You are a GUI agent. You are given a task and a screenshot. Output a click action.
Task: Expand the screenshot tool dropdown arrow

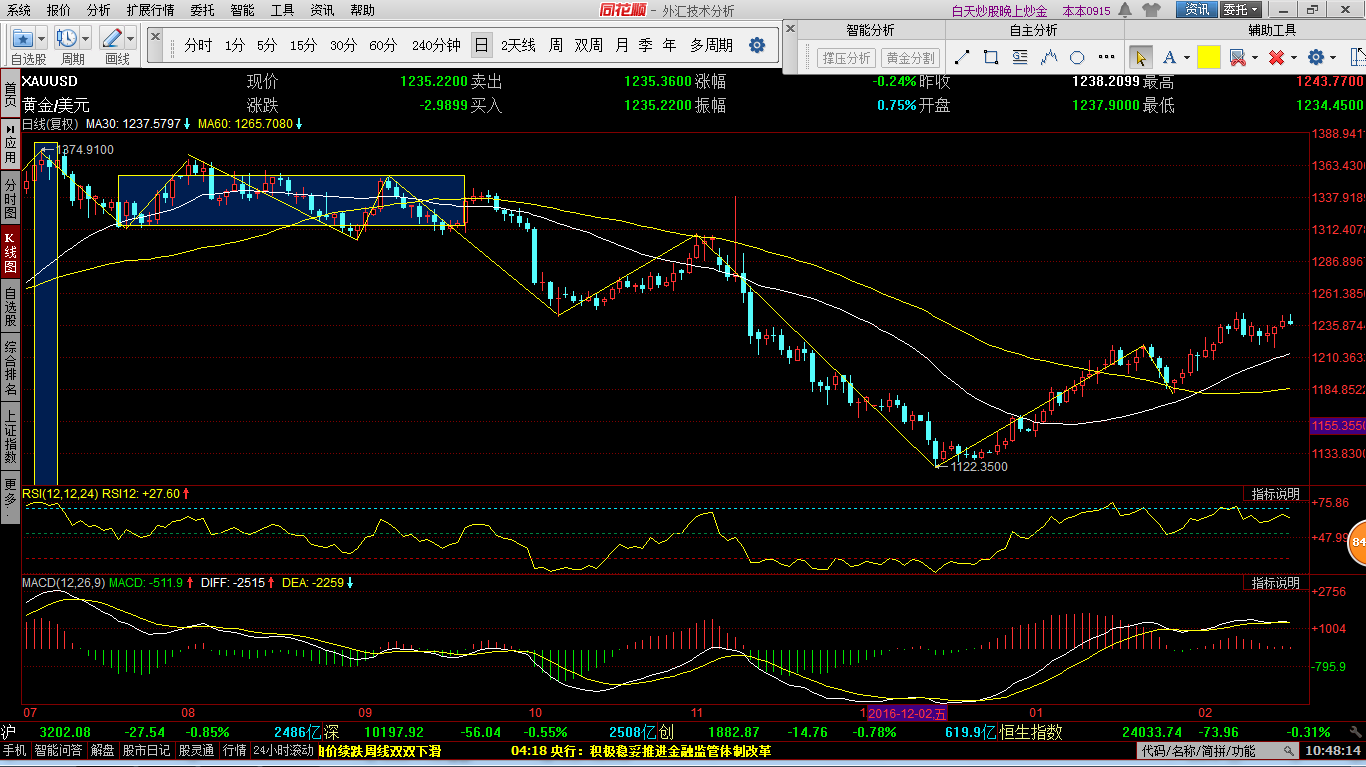[x=1254, y=58]
